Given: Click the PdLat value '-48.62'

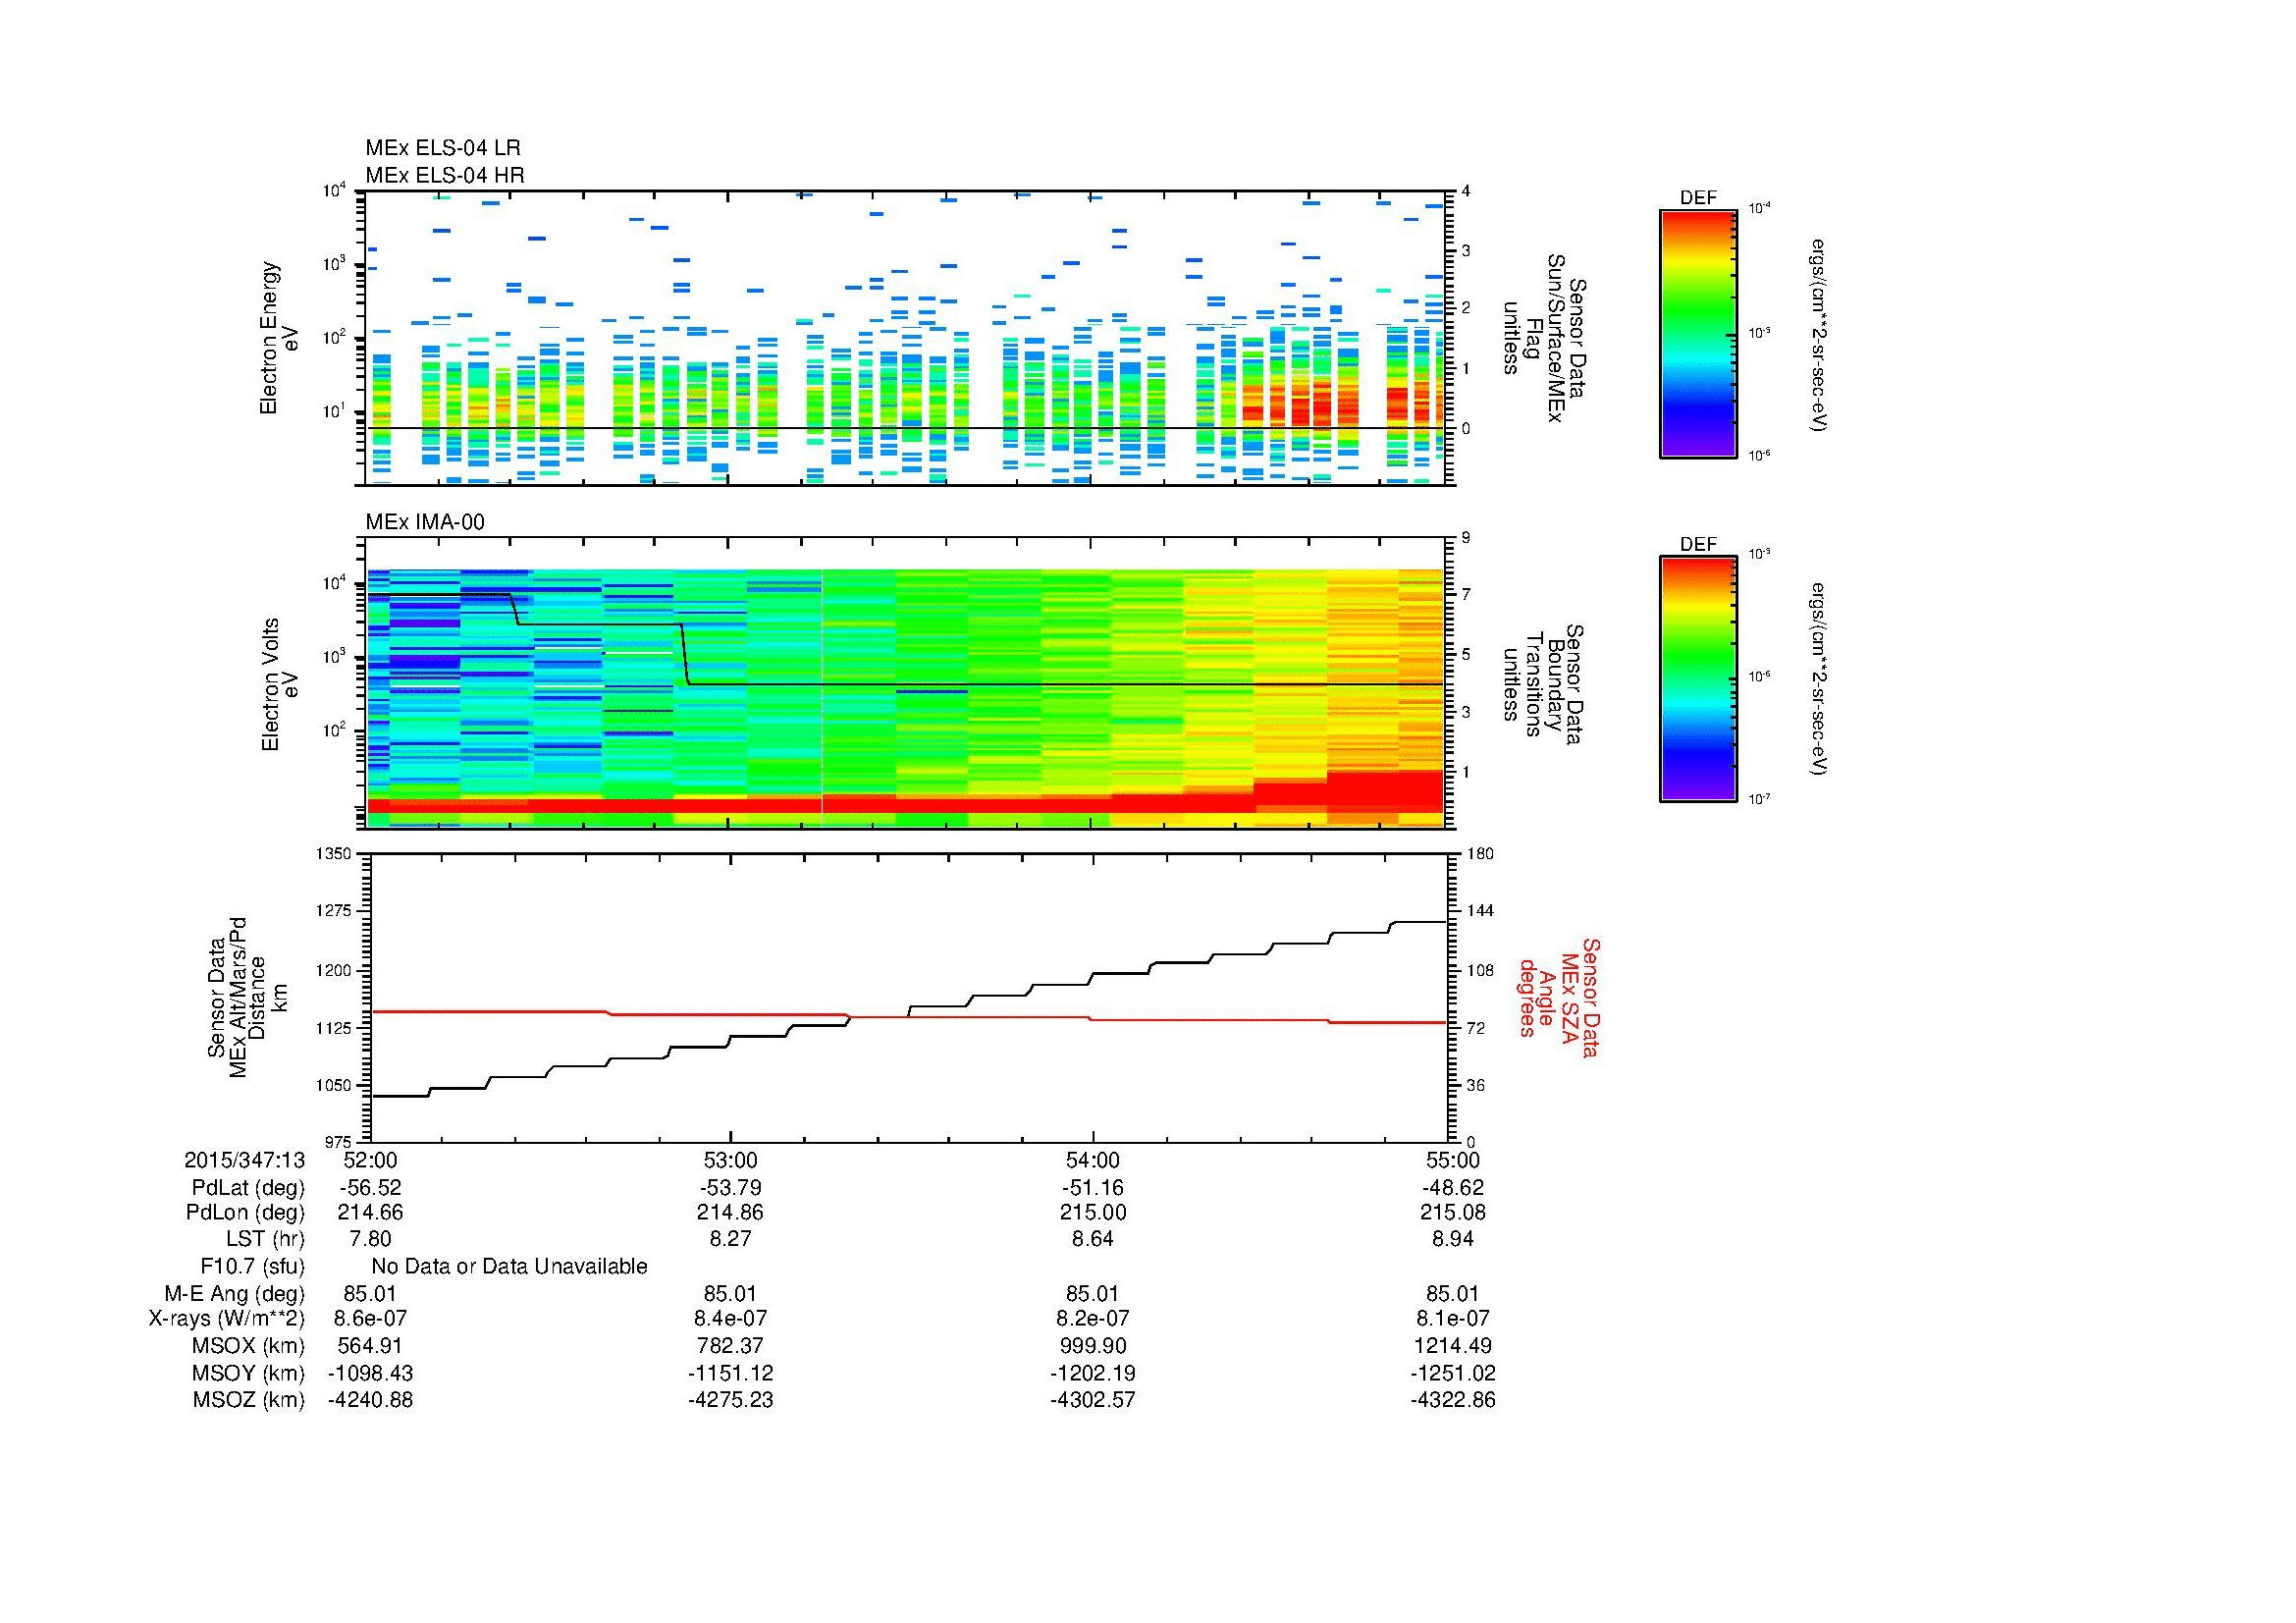Looking at the screenshot, I should (x=1453, y=1188).
